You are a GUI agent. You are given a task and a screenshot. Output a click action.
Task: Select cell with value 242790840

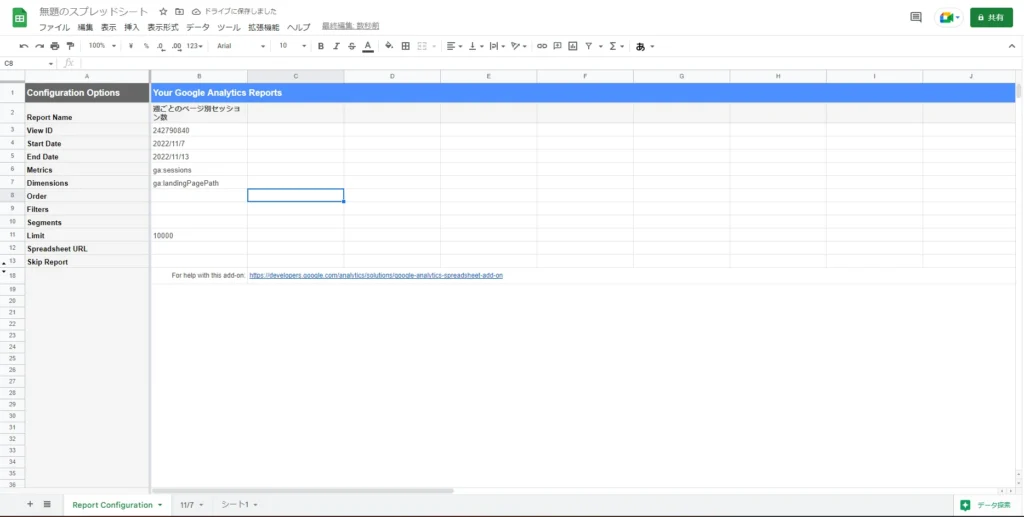pyautogui.click(x=199, y=131)
